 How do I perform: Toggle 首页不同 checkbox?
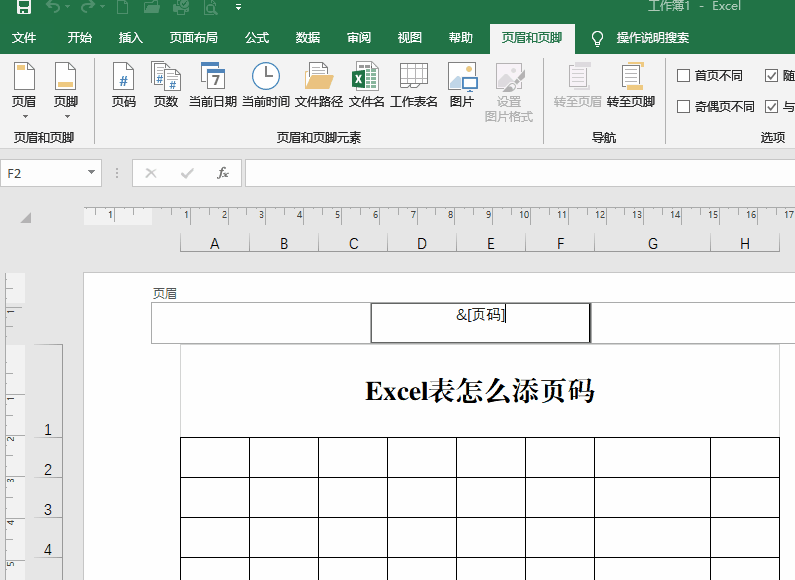(x=683, y=76)
